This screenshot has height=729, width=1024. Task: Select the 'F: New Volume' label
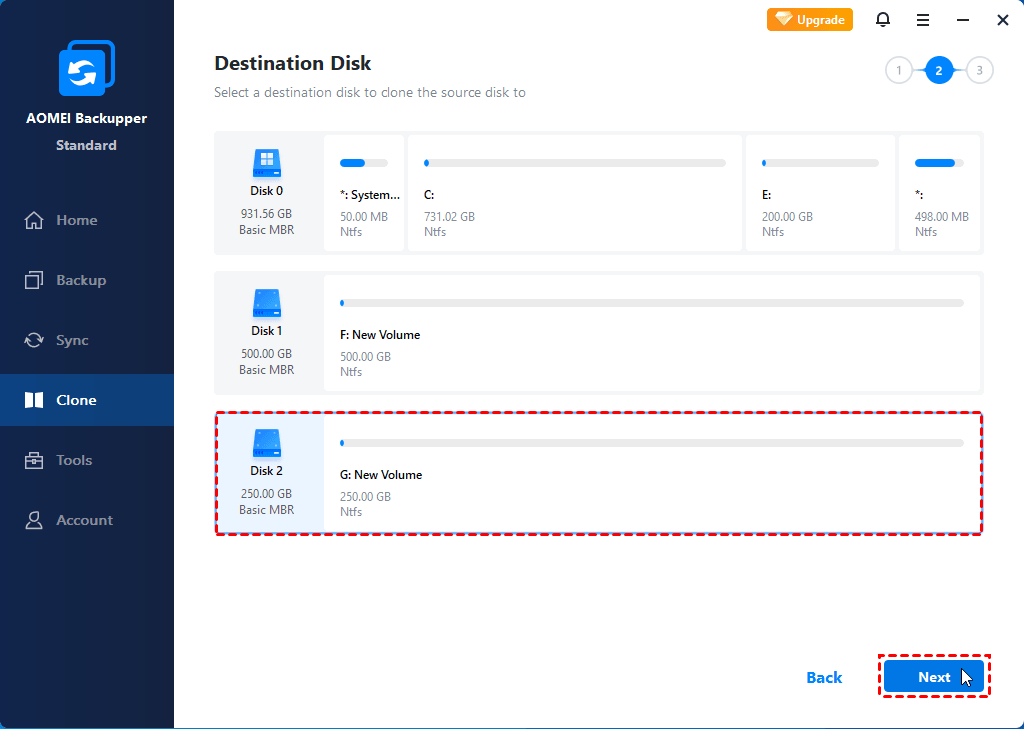(x=380, y=334)
